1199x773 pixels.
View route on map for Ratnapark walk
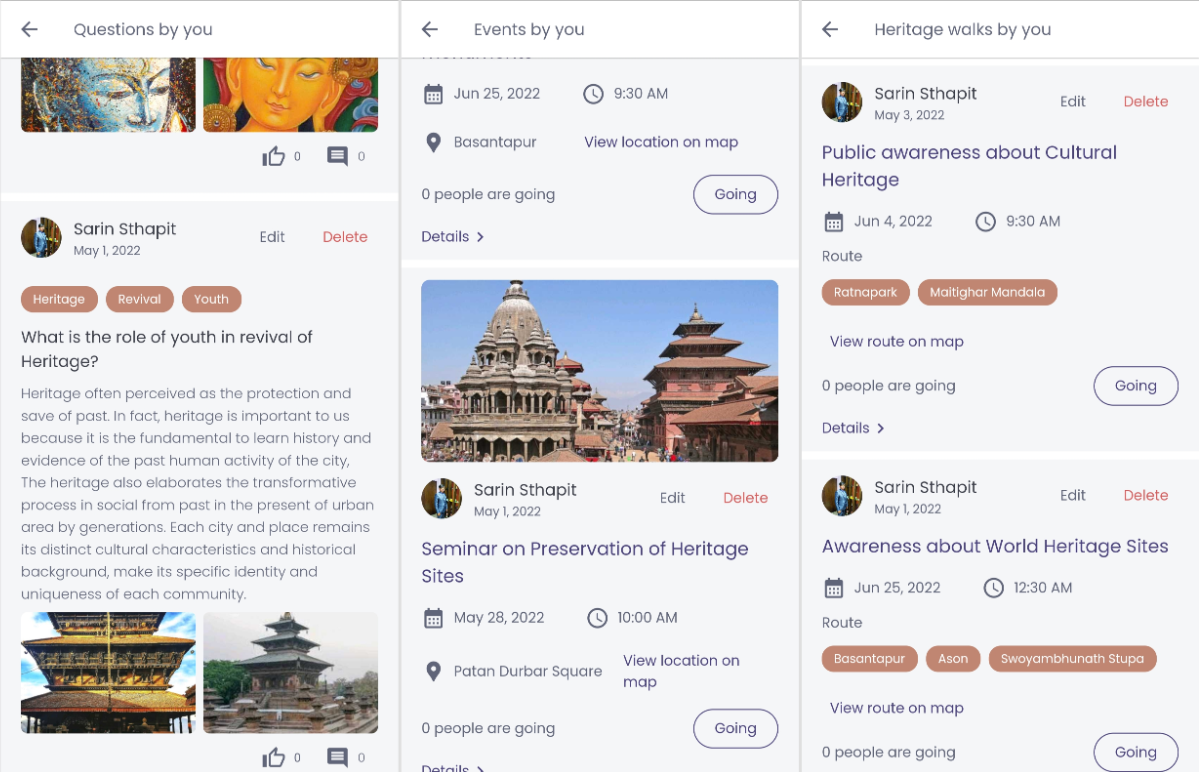(896, 342)
